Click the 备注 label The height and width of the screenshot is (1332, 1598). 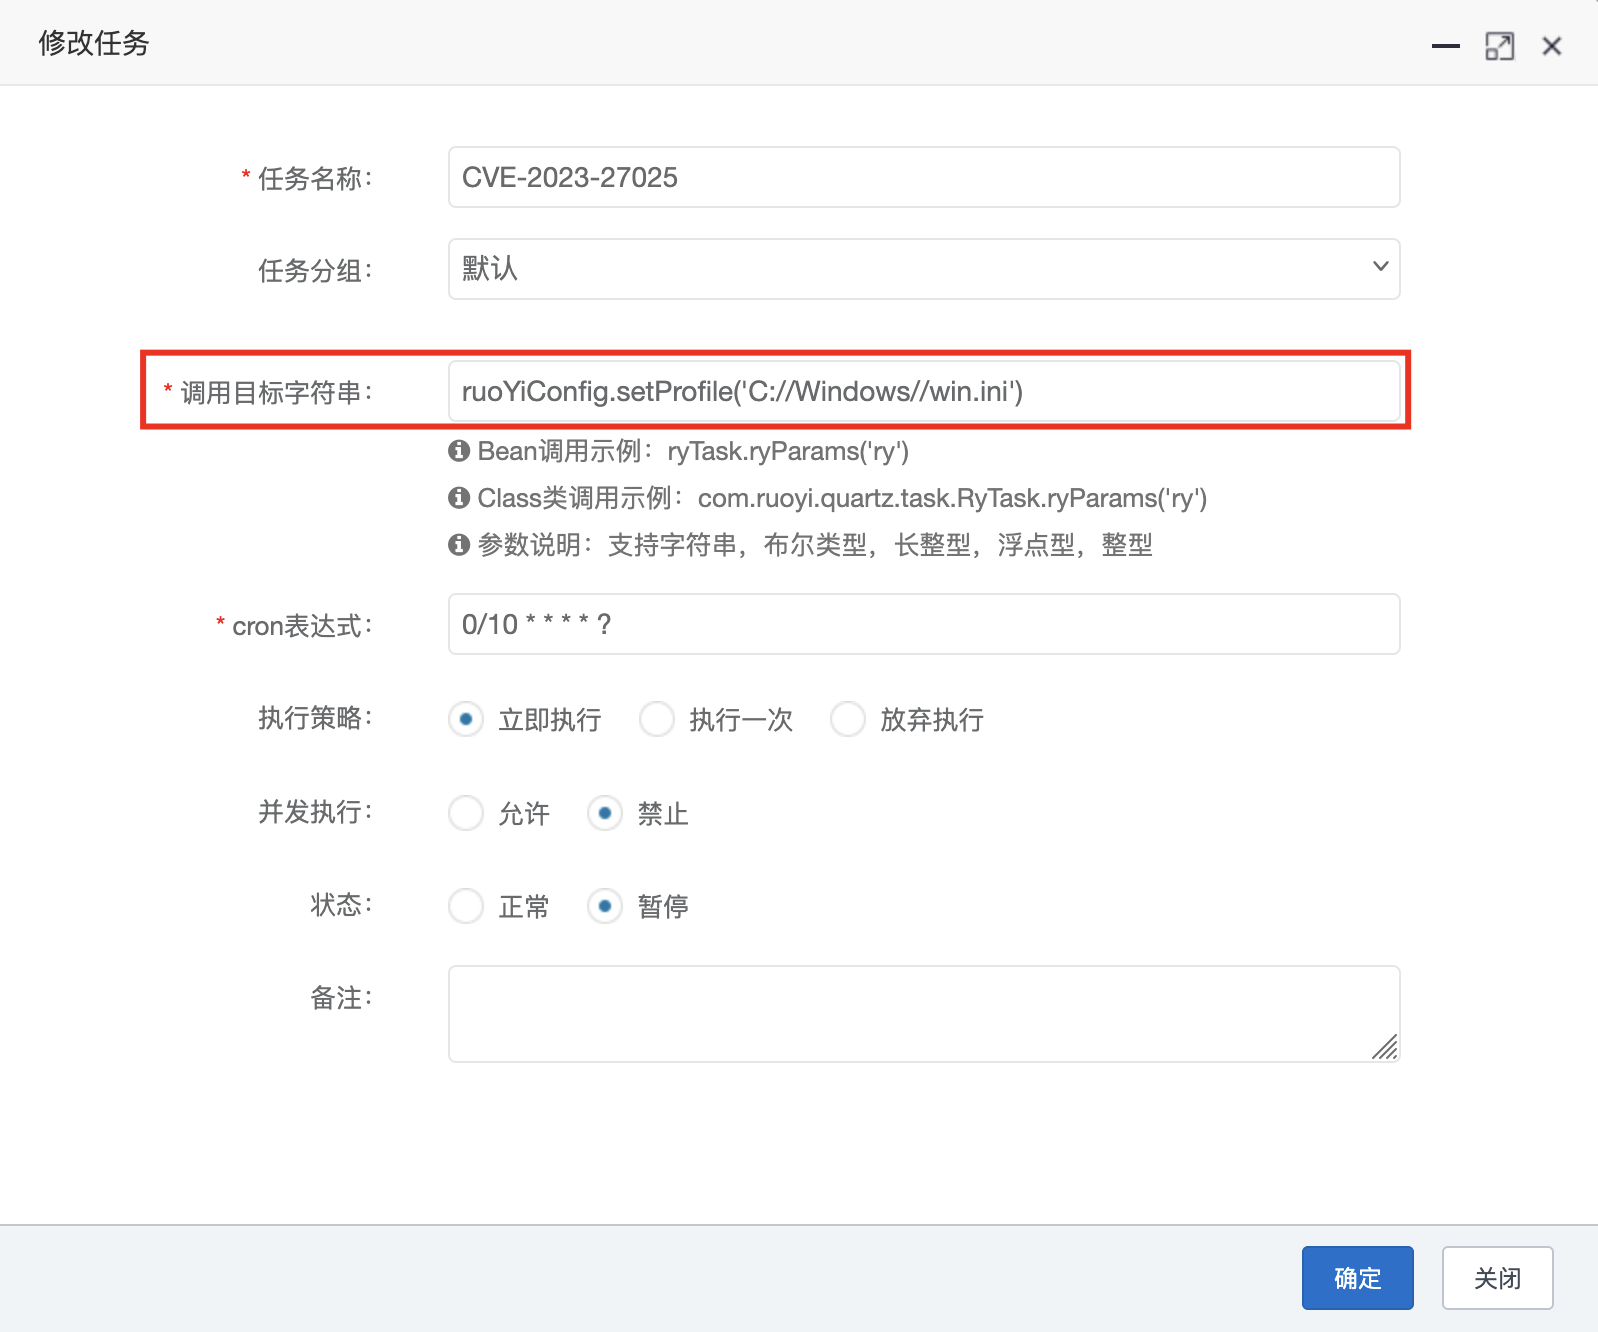[340, 997]
